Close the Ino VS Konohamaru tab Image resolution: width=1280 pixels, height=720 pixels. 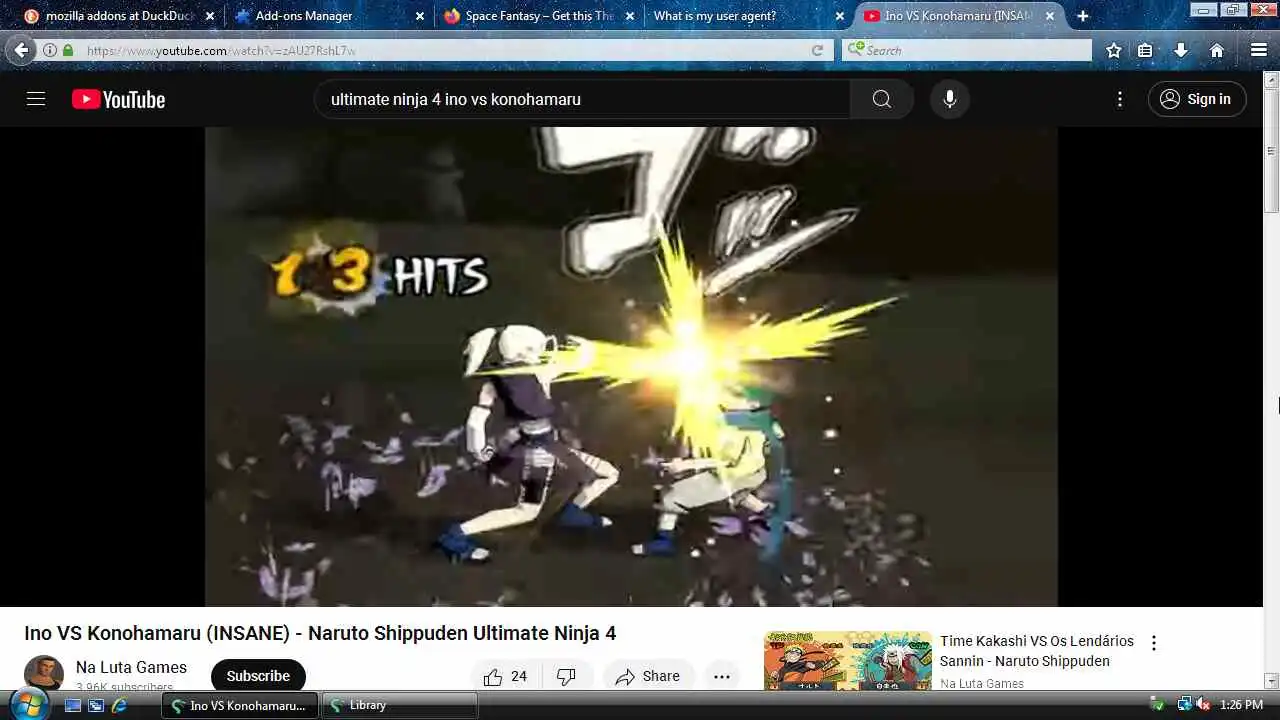point(1050,16)
